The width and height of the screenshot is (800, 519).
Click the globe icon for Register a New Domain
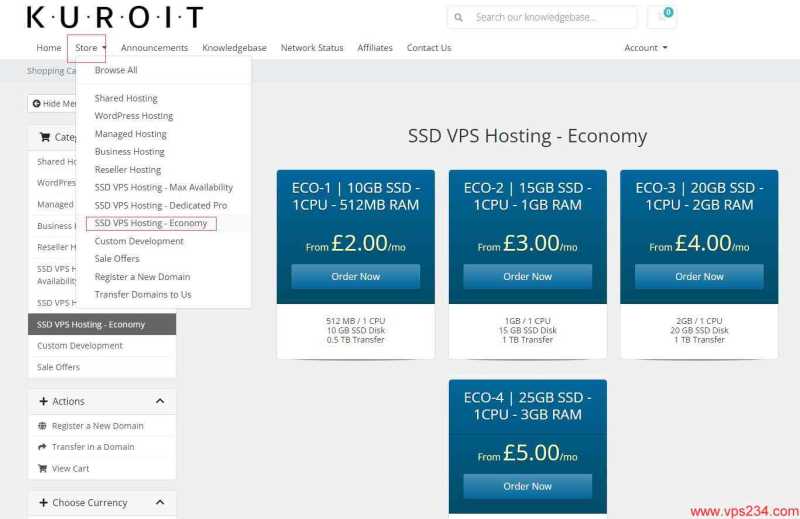click(42, 426)
